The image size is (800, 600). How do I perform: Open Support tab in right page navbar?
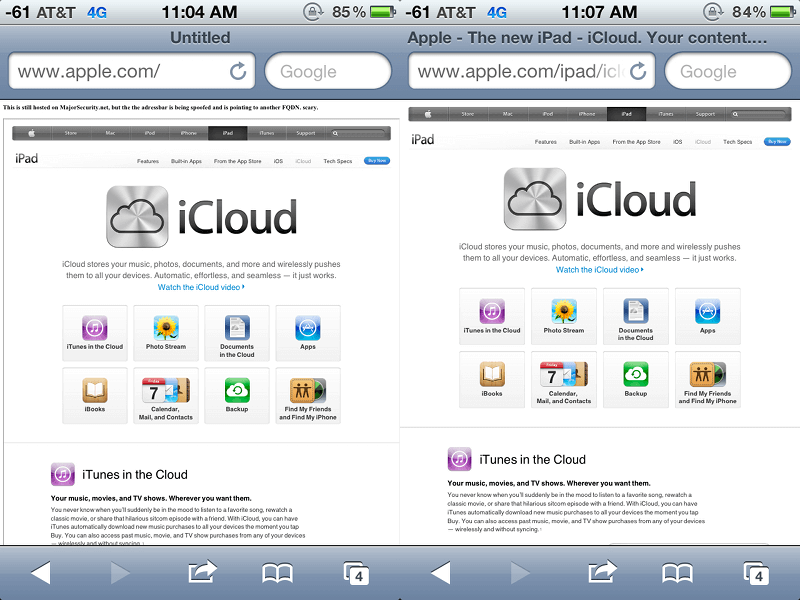pyautogui.click(x=705, y=114)
